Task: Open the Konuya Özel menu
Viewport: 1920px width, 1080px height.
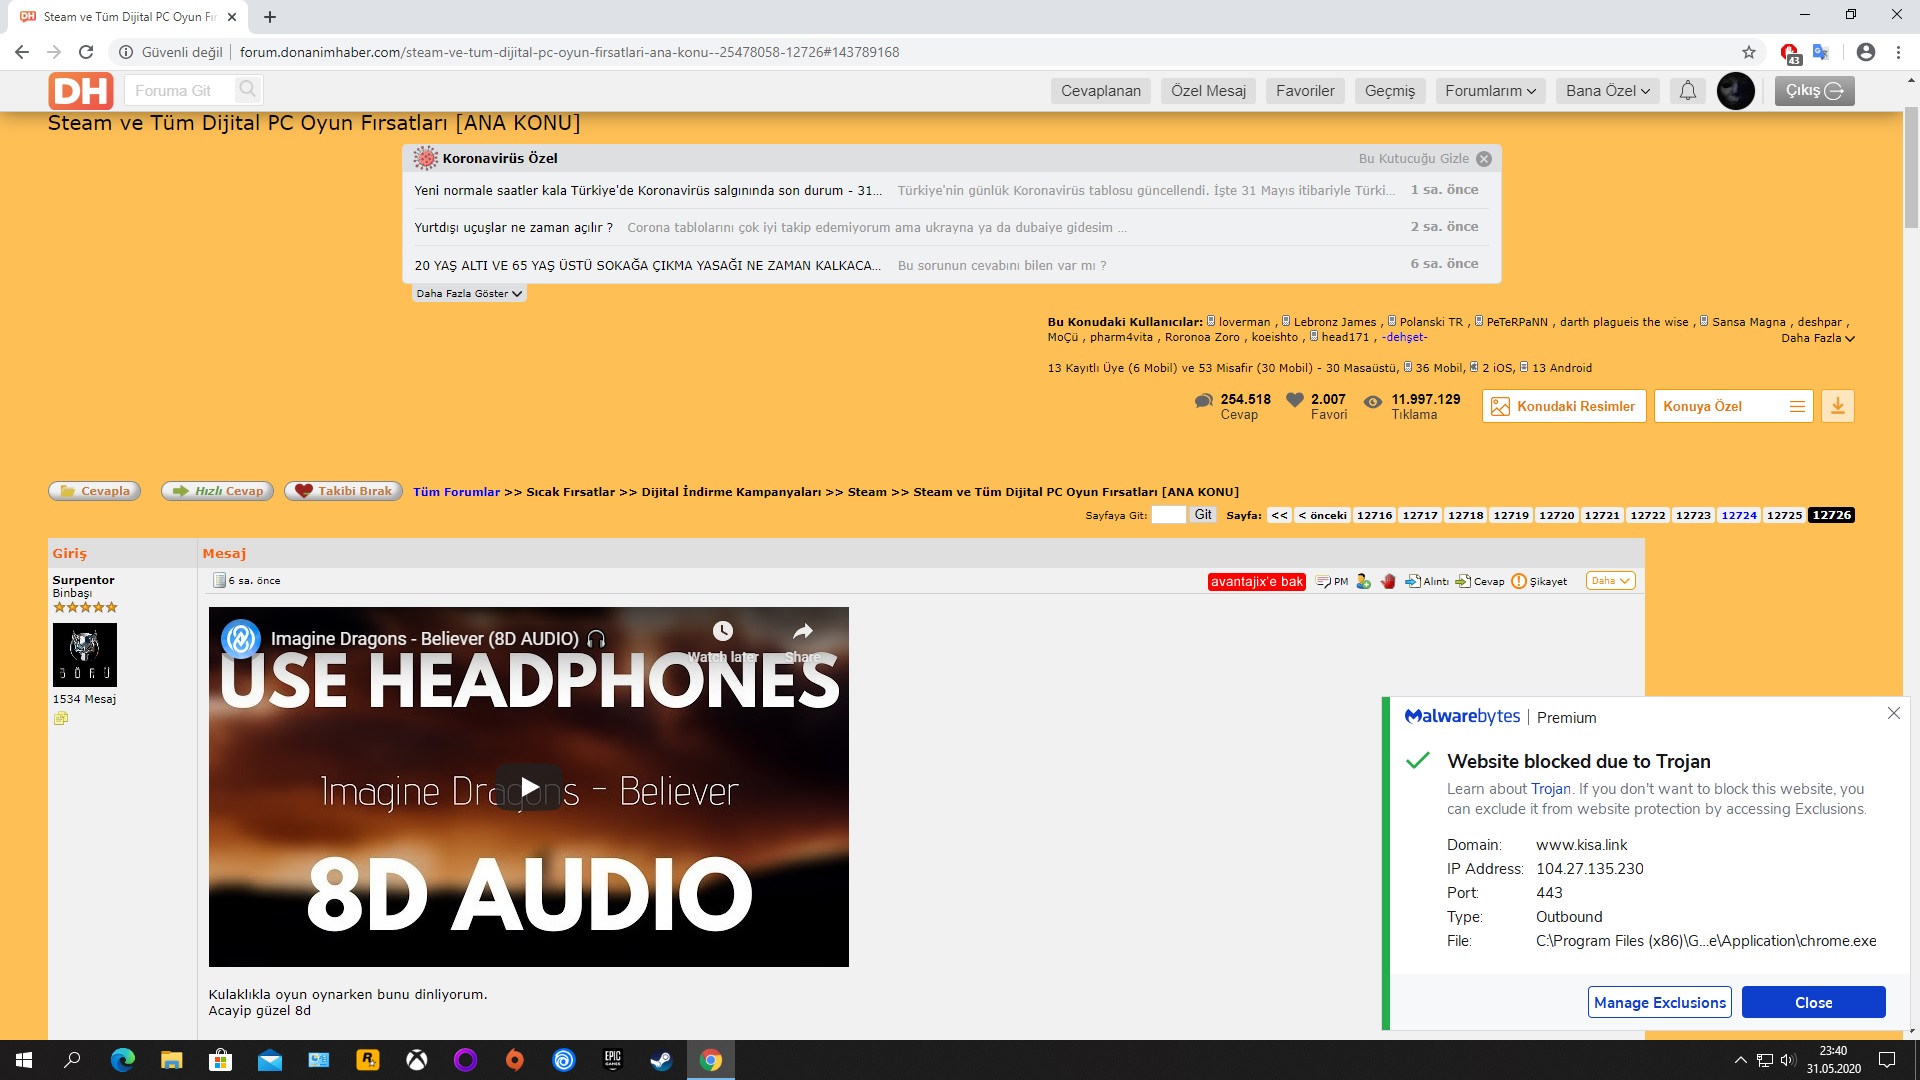Action: pyautogui.click(x=1733, y=406)
